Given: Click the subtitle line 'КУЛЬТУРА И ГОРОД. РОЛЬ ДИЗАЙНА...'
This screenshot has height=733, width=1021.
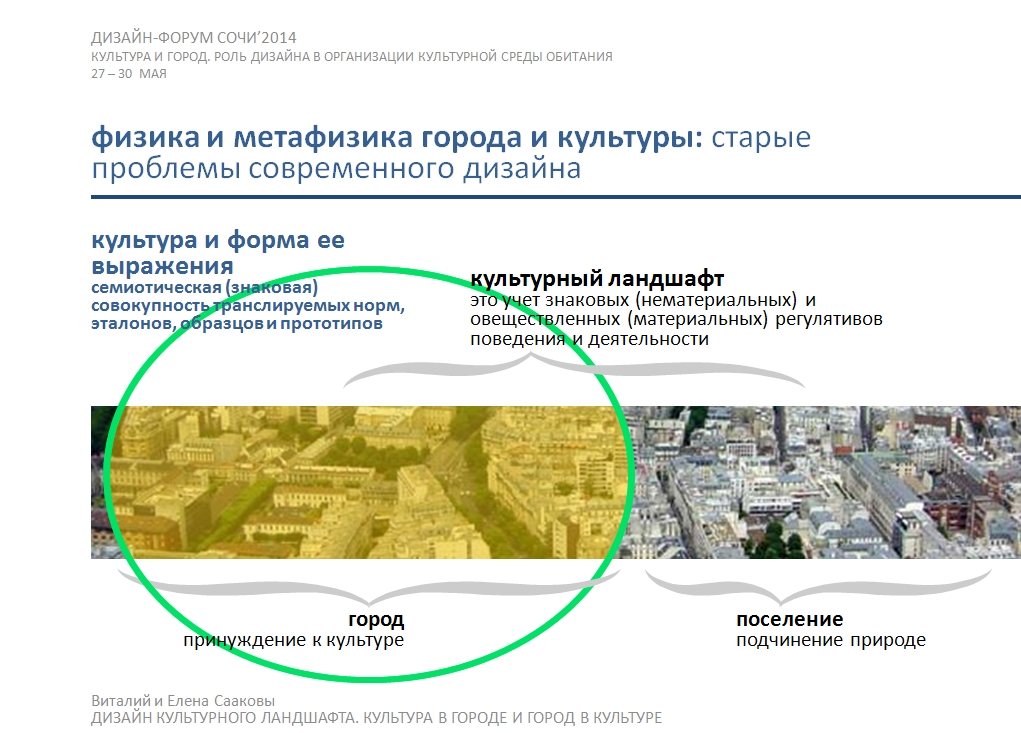Looking at the screenshot, I should tap(352, 57).
